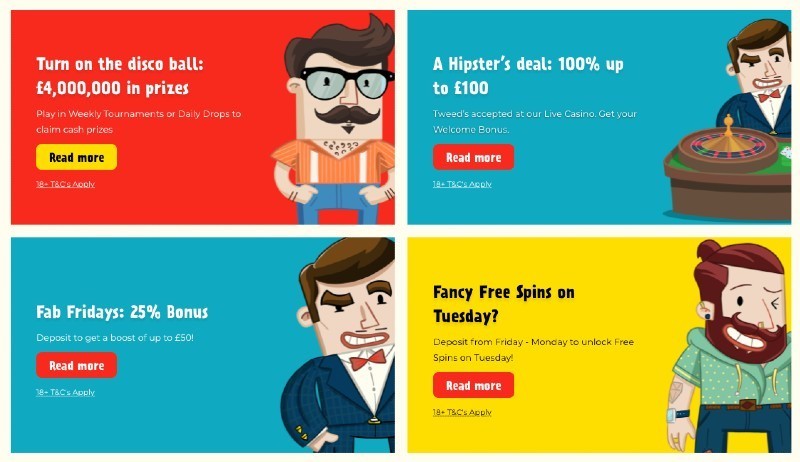Select the 'A Hipster's deal: 100% up to £100' heading
This screenshot has width=800, height=462.
[x=528, y=76]
